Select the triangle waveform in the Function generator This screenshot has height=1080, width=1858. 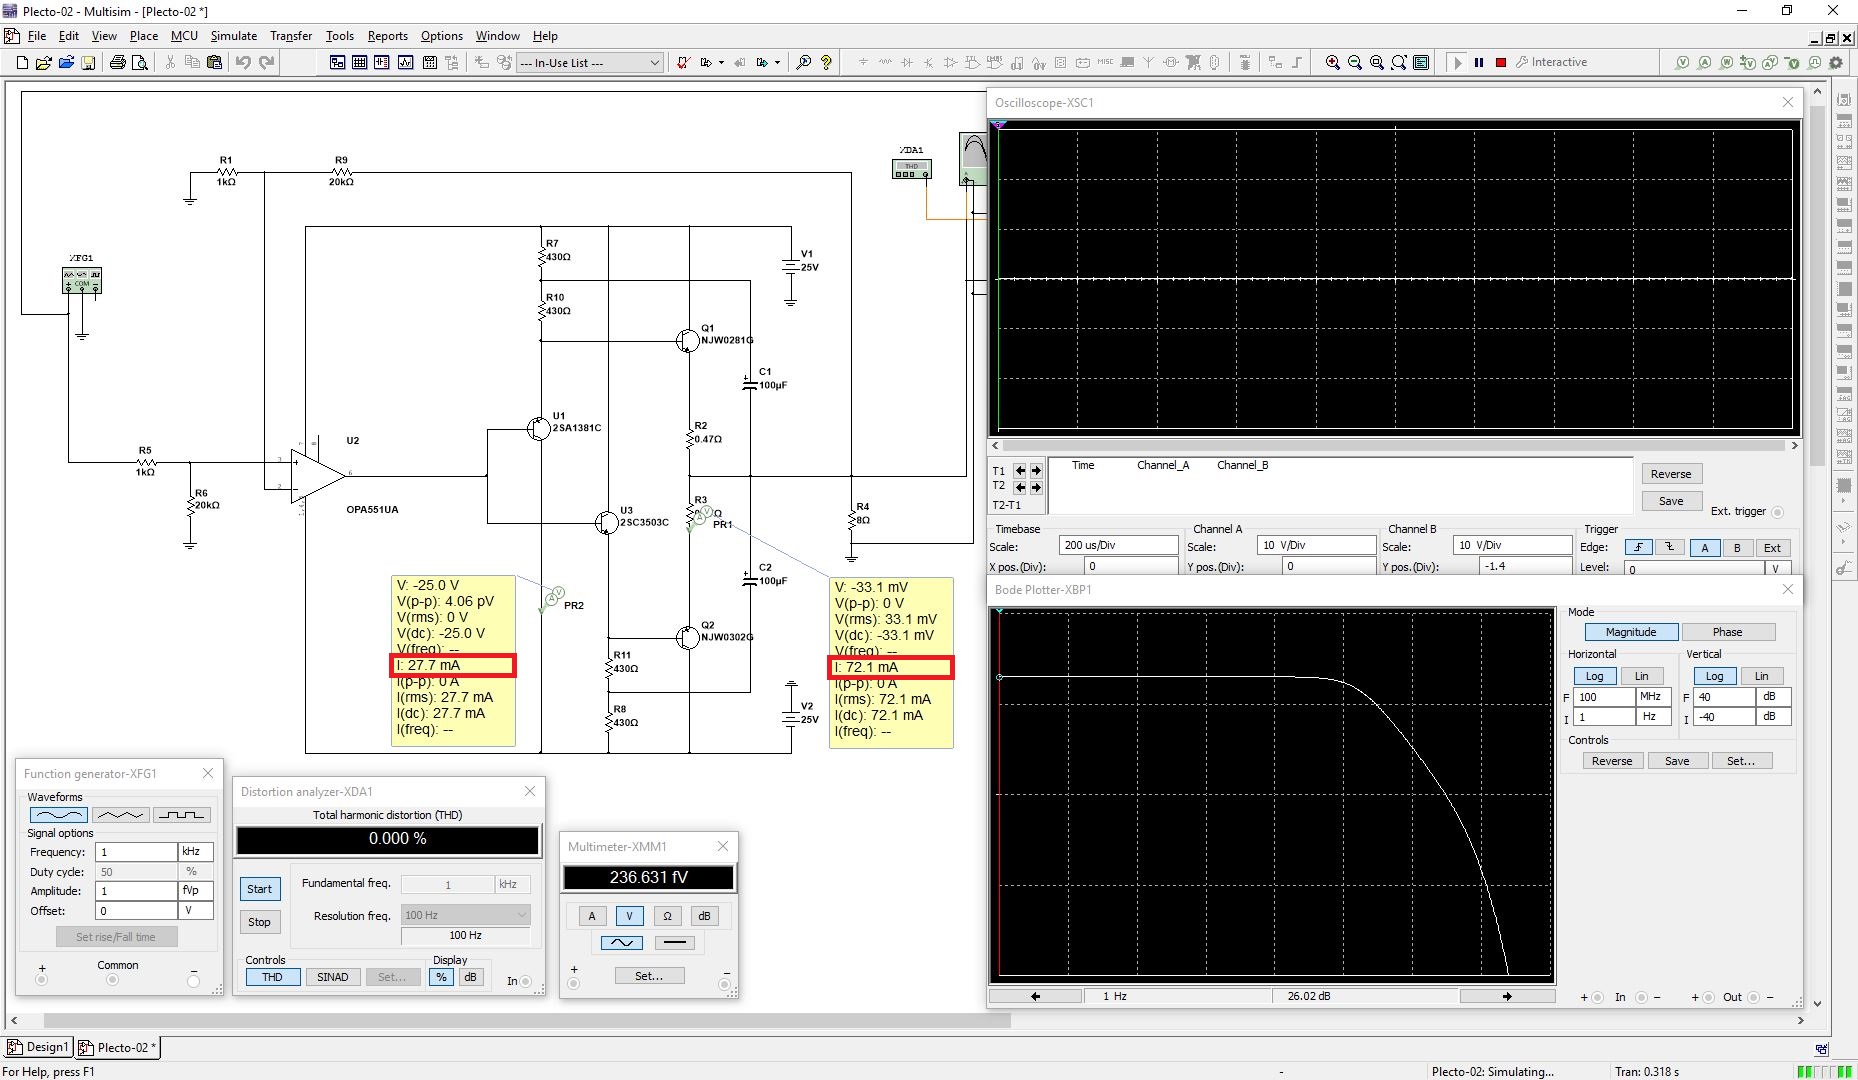tap(121, 815)
